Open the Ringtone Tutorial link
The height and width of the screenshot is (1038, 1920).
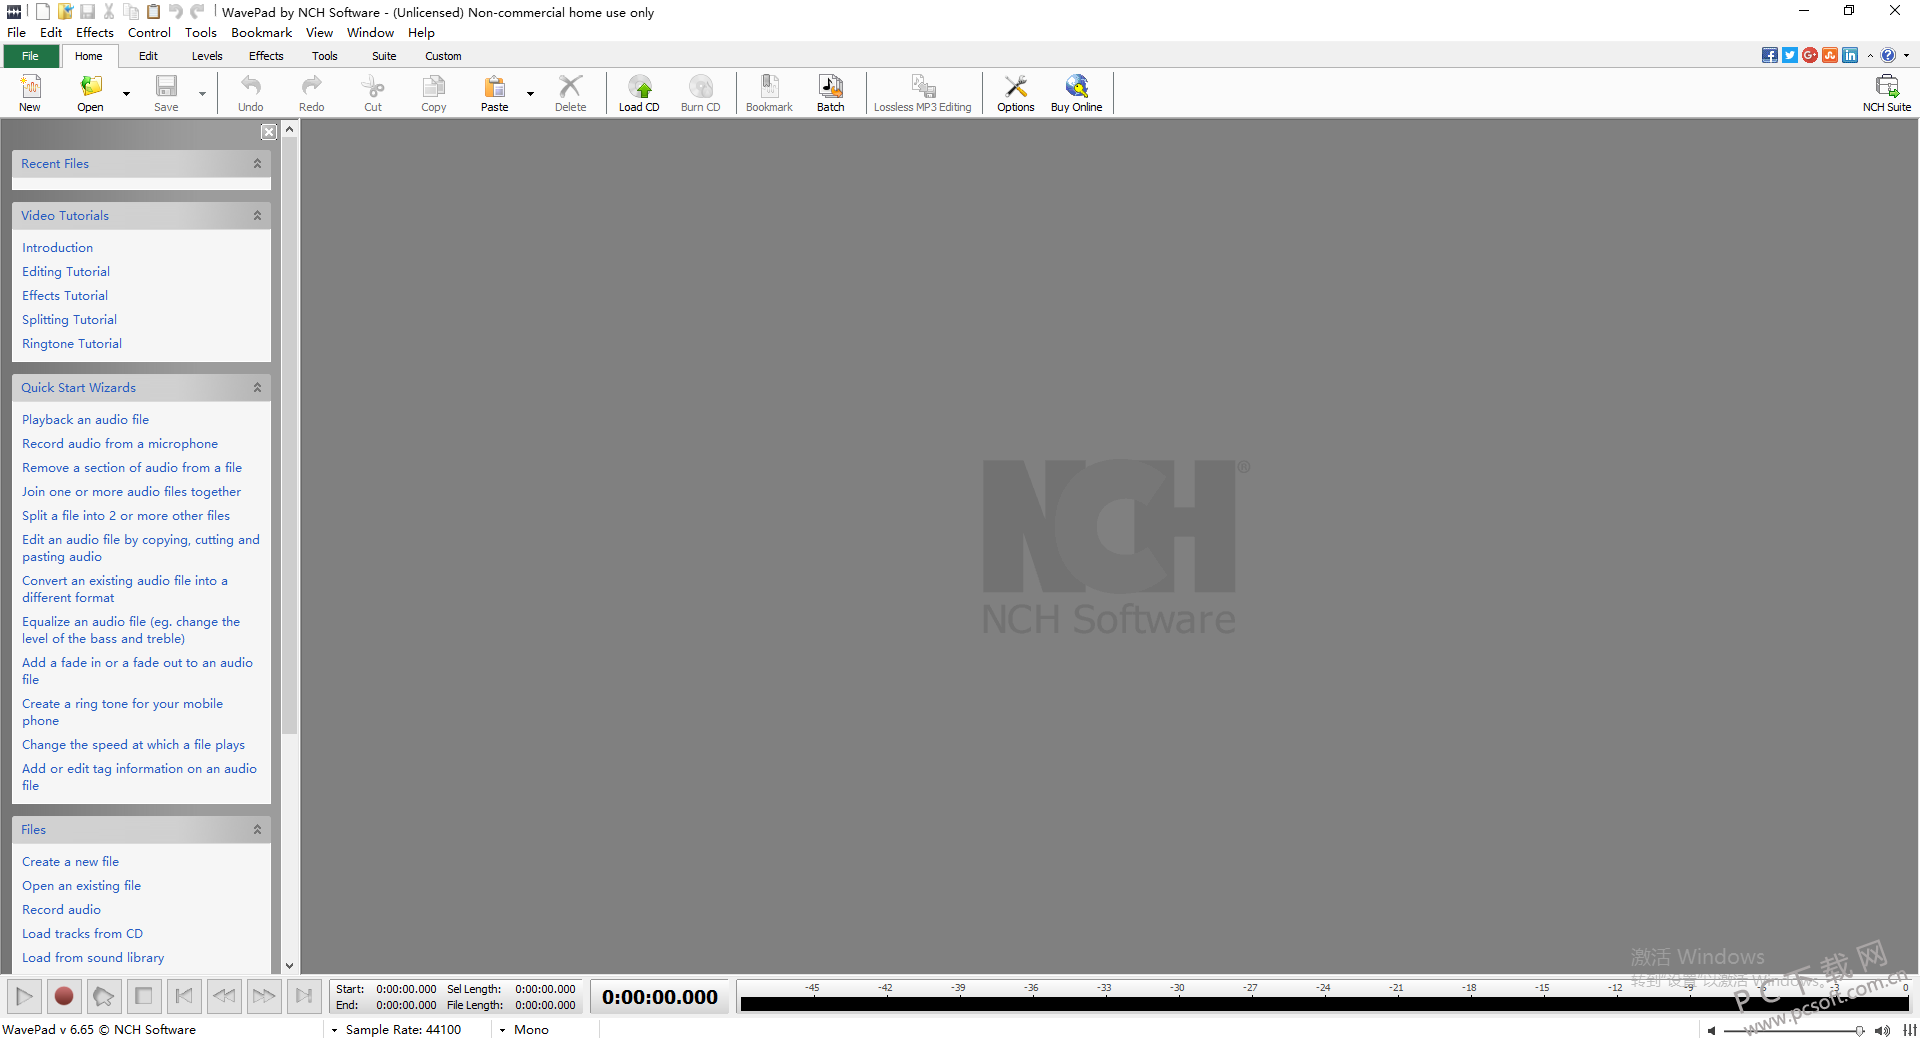point(72,344)
